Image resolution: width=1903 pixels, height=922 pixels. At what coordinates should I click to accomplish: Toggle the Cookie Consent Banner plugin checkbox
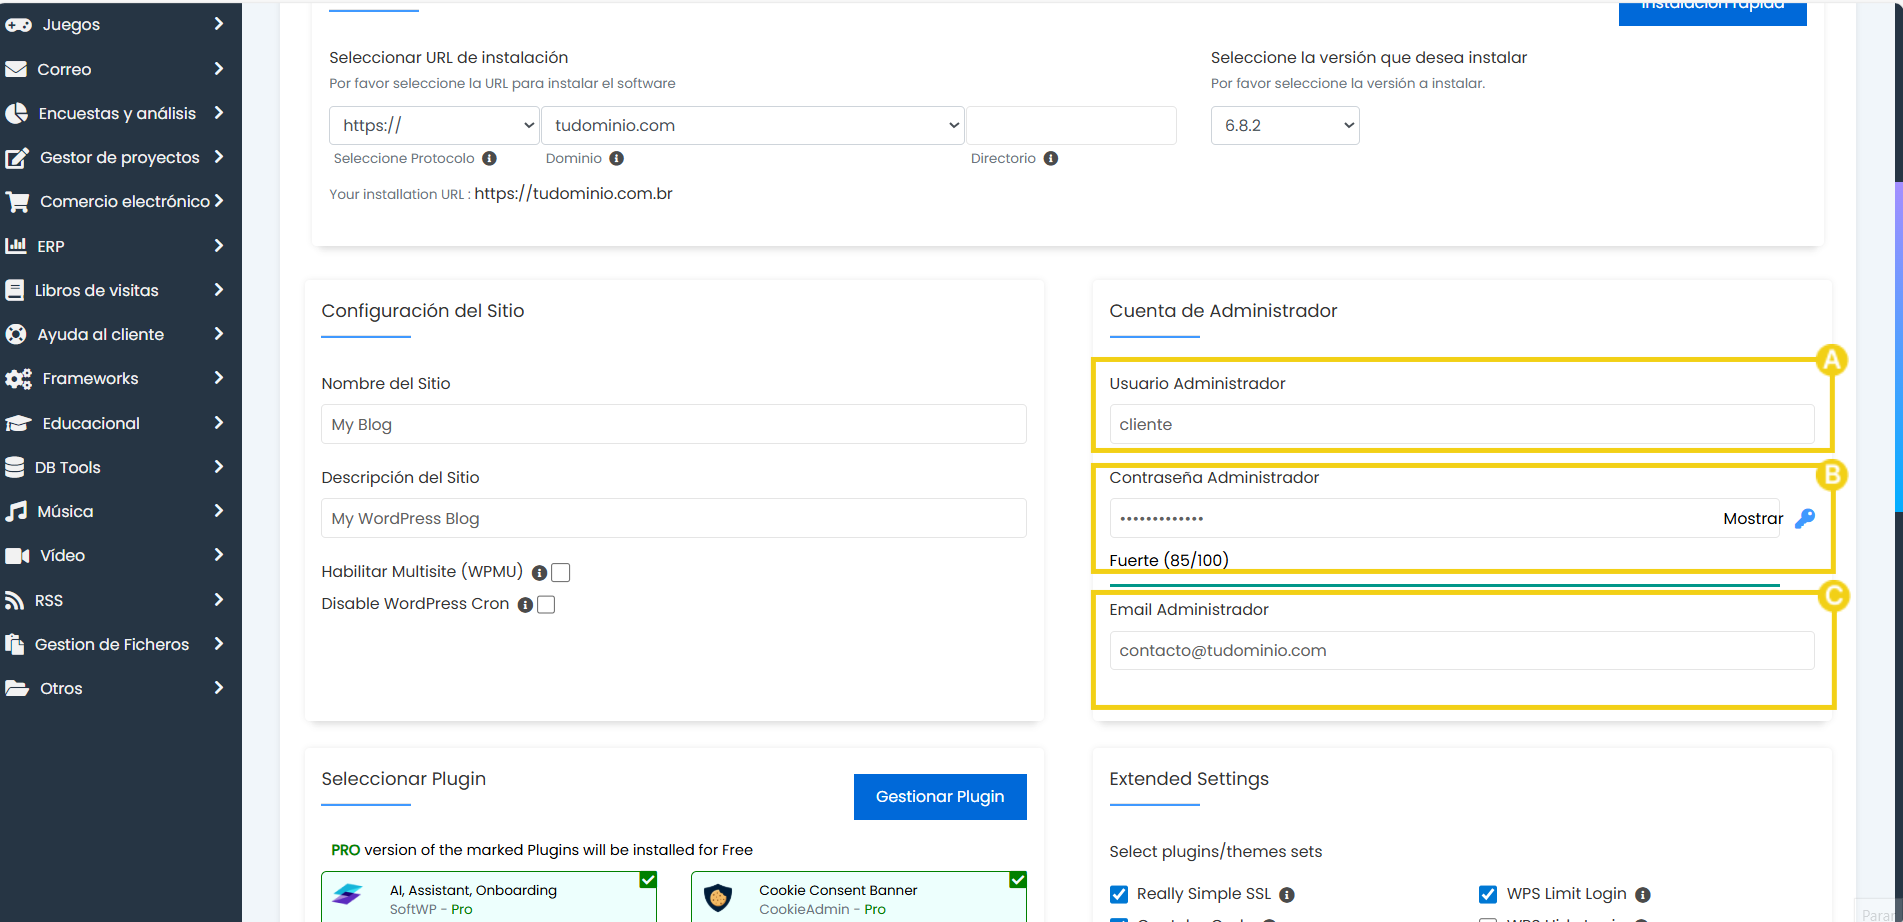tap(1018, 880)
